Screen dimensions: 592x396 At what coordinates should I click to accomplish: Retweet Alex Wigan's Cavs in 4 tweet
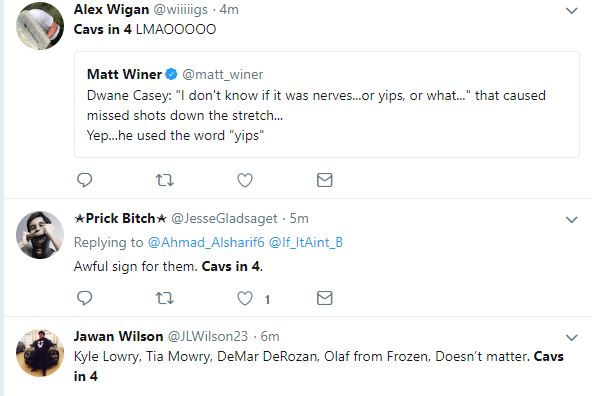(165, 180)
